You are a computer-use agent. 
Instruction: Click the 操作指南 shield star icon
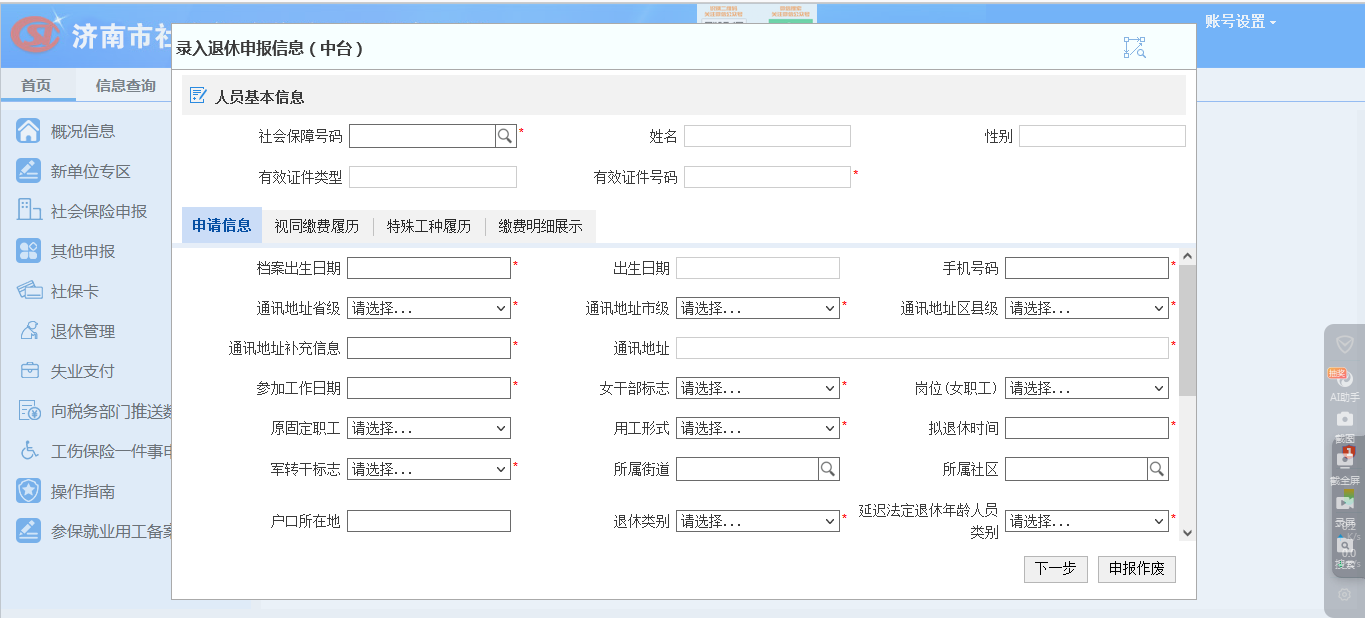tap(28, 491)
